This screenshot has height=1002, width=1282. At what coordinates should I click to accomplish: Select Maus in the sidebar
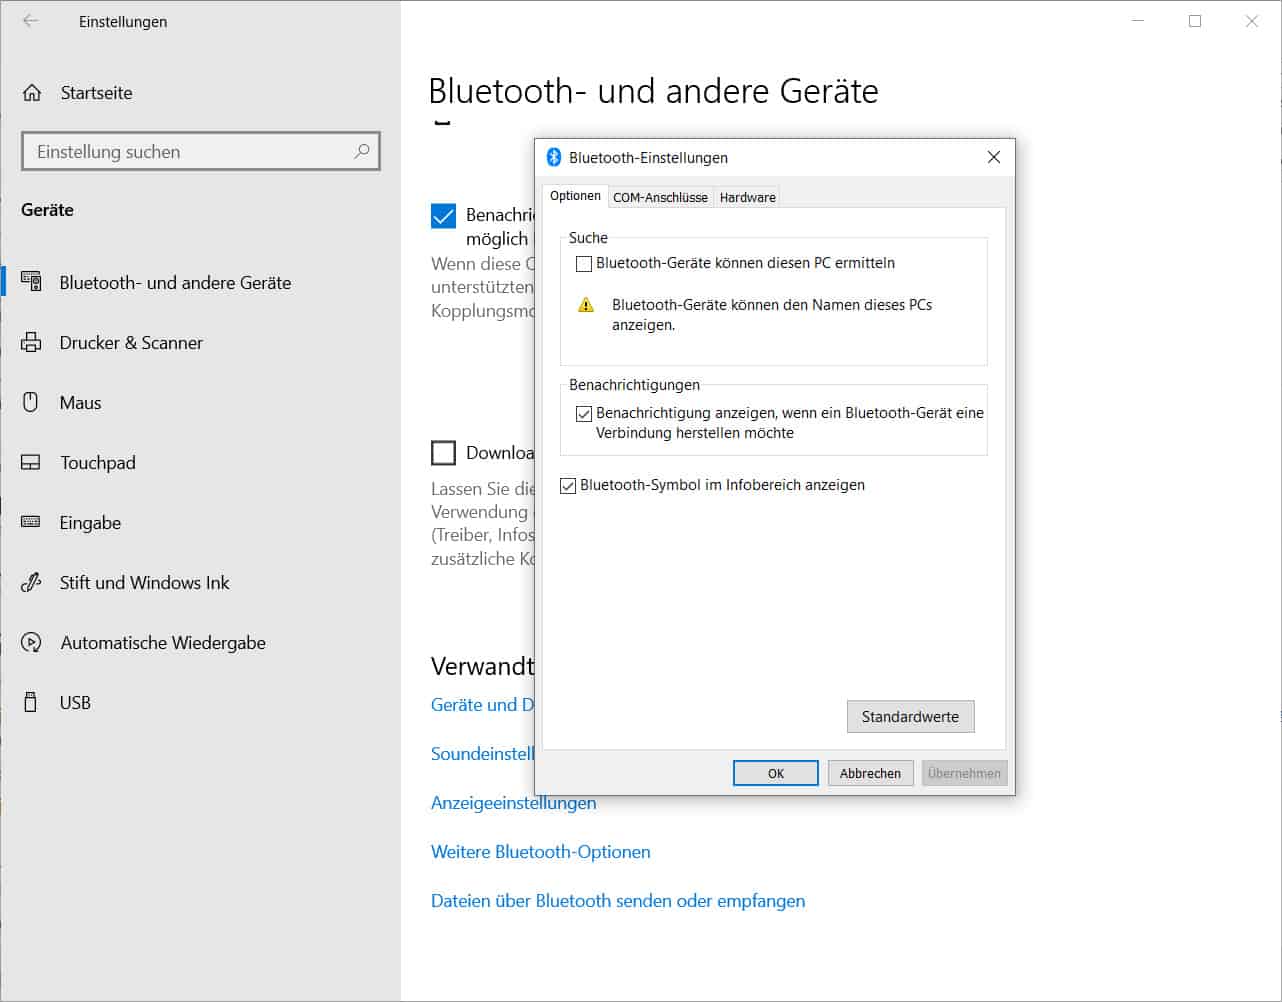coord(200,402)
